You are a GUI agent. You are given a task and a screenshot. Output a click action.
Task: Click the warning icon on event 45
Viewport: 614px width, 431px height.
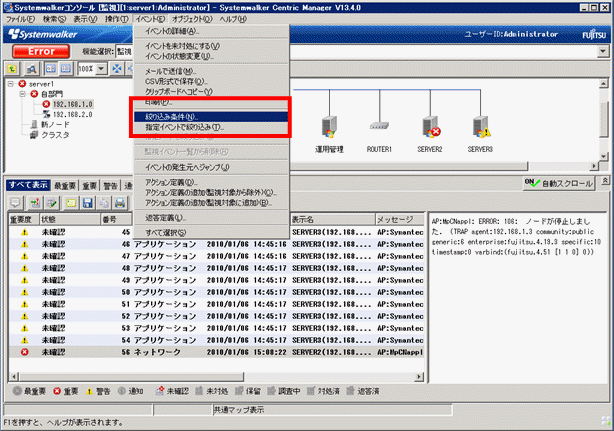25,232
